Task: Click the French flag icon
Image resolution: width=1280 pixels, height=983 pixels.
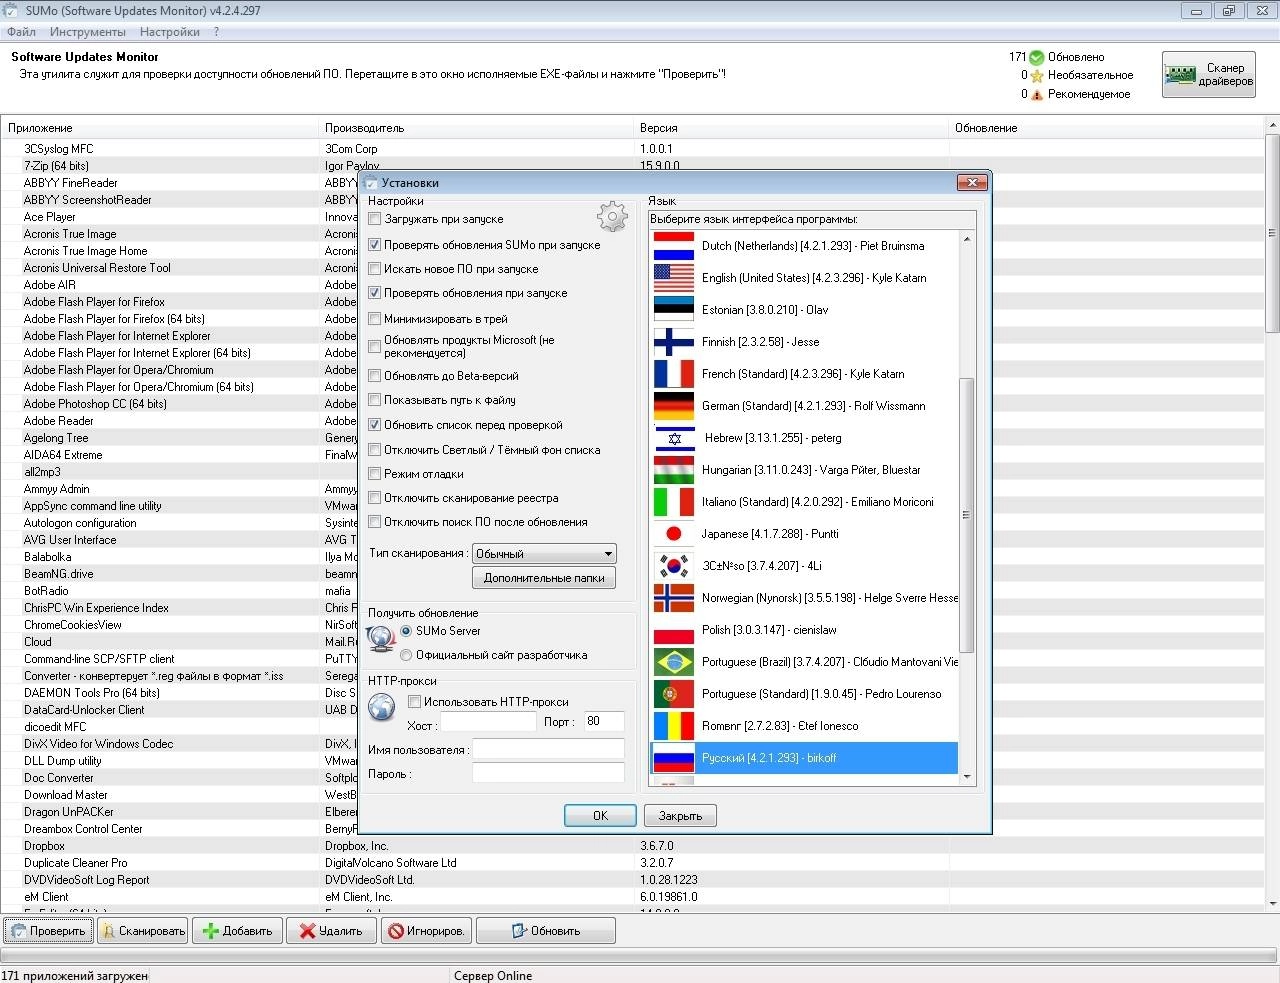Action: coord(673,374)
